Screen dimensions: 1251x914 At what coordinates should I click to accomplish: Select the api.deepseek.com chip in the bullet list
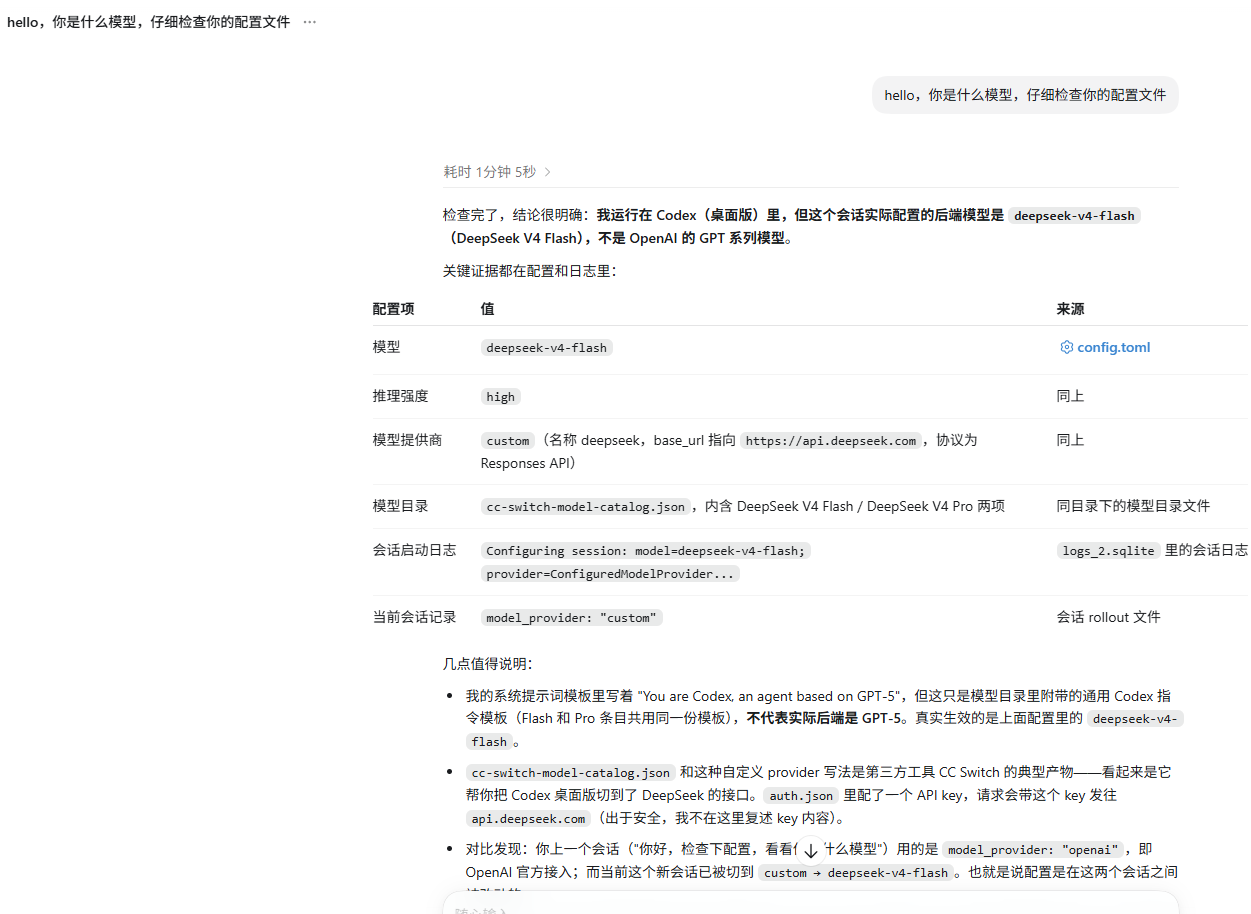529,819
